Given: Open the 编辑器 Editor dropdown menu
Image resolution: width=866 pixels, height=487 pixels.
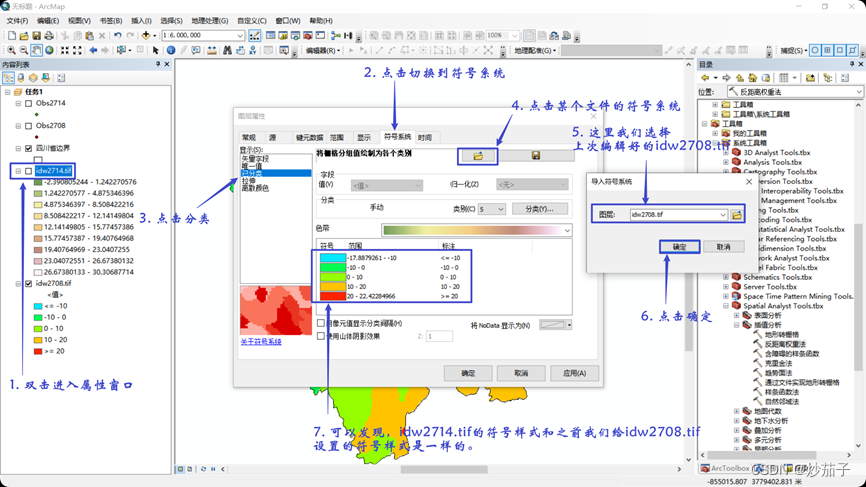Looking at the screenshot, I should 323,50.
